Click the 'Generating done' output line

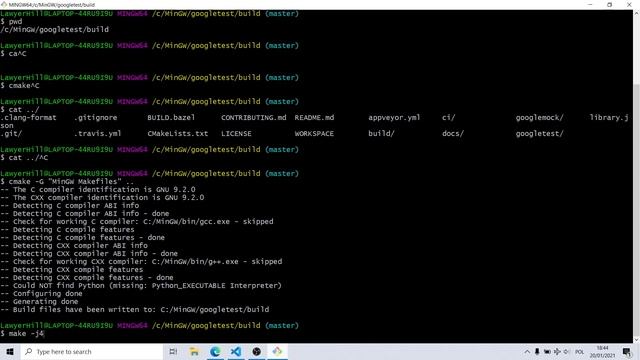(39, 301)
